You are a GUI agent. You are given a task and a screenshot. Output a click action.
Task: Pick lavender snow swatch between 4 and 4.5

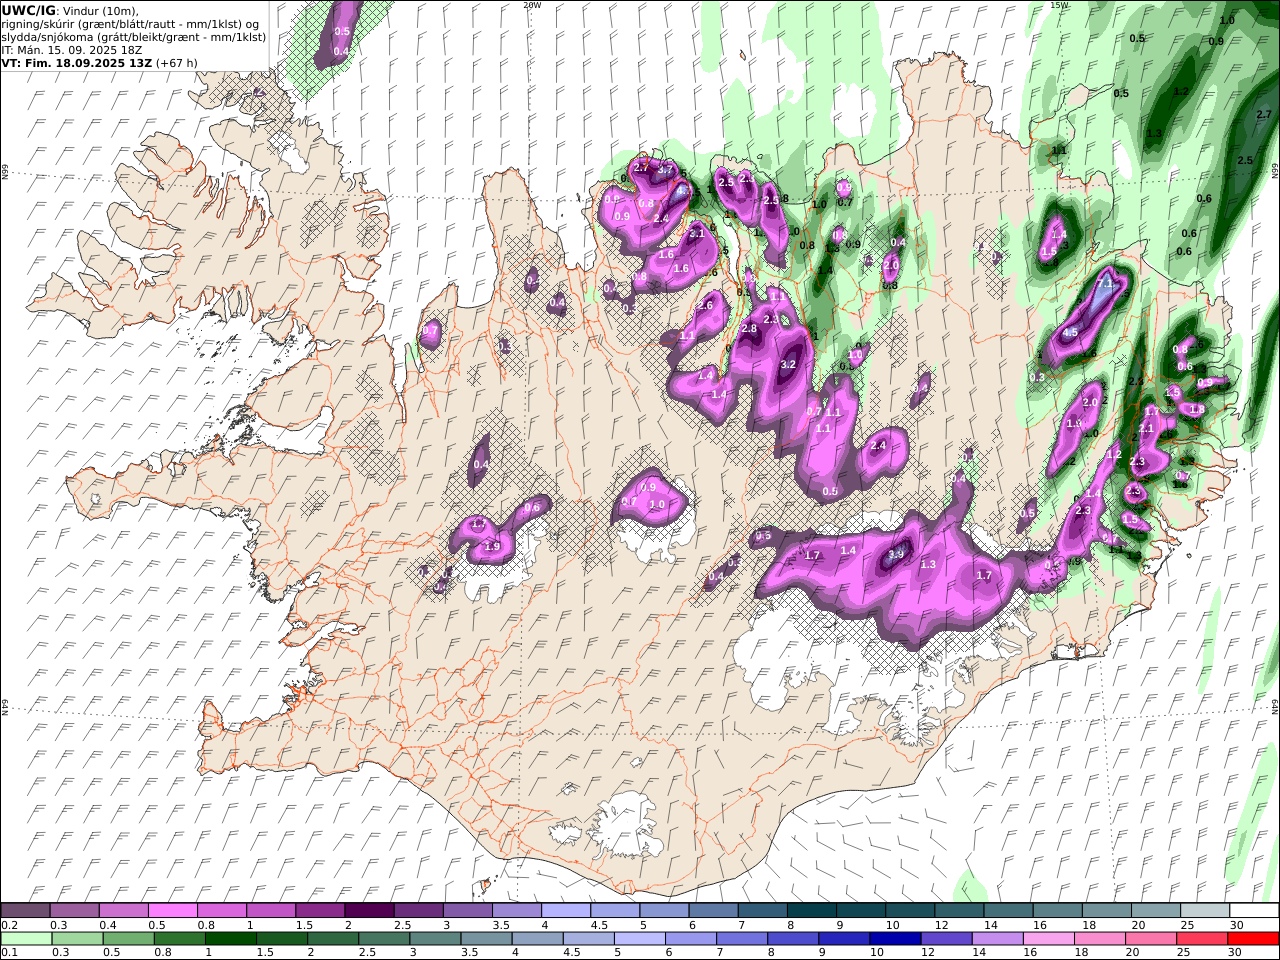[x=565, y=911]
